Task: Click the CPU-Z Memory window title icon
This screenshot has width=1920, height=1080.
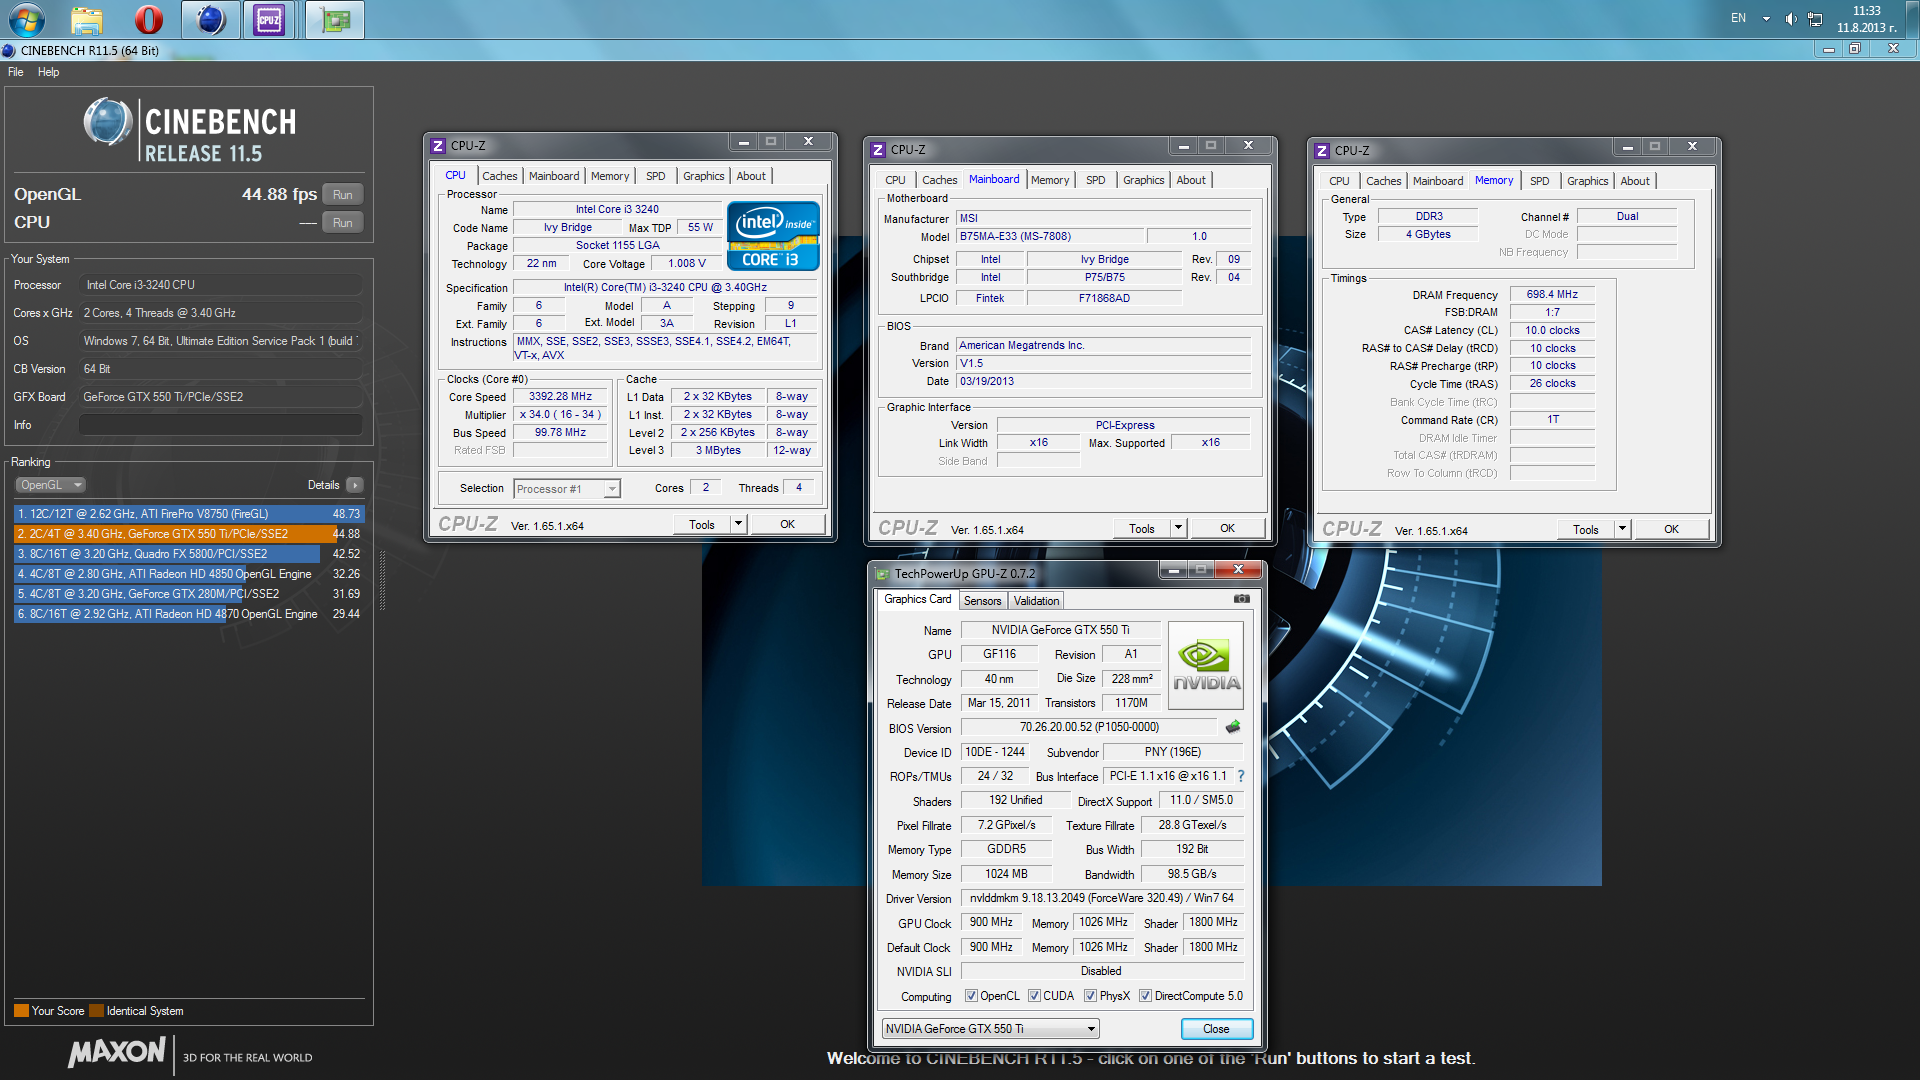Action: tap(1322, 150)
